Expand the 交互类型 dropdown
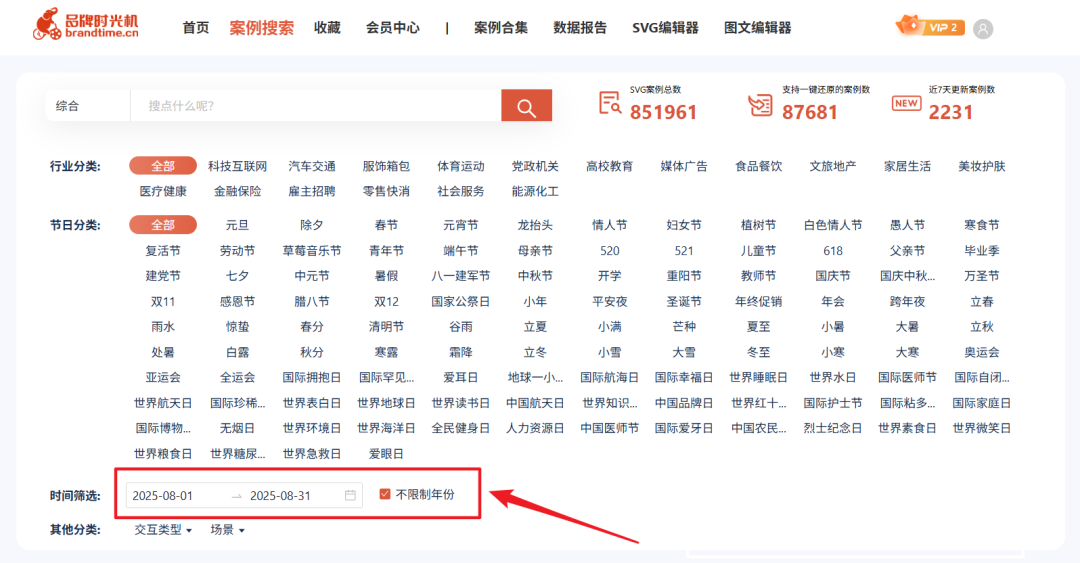Image resolution: width=1080 pixels, height=563 pixels. pyautogui.click(x=163, y=529)
